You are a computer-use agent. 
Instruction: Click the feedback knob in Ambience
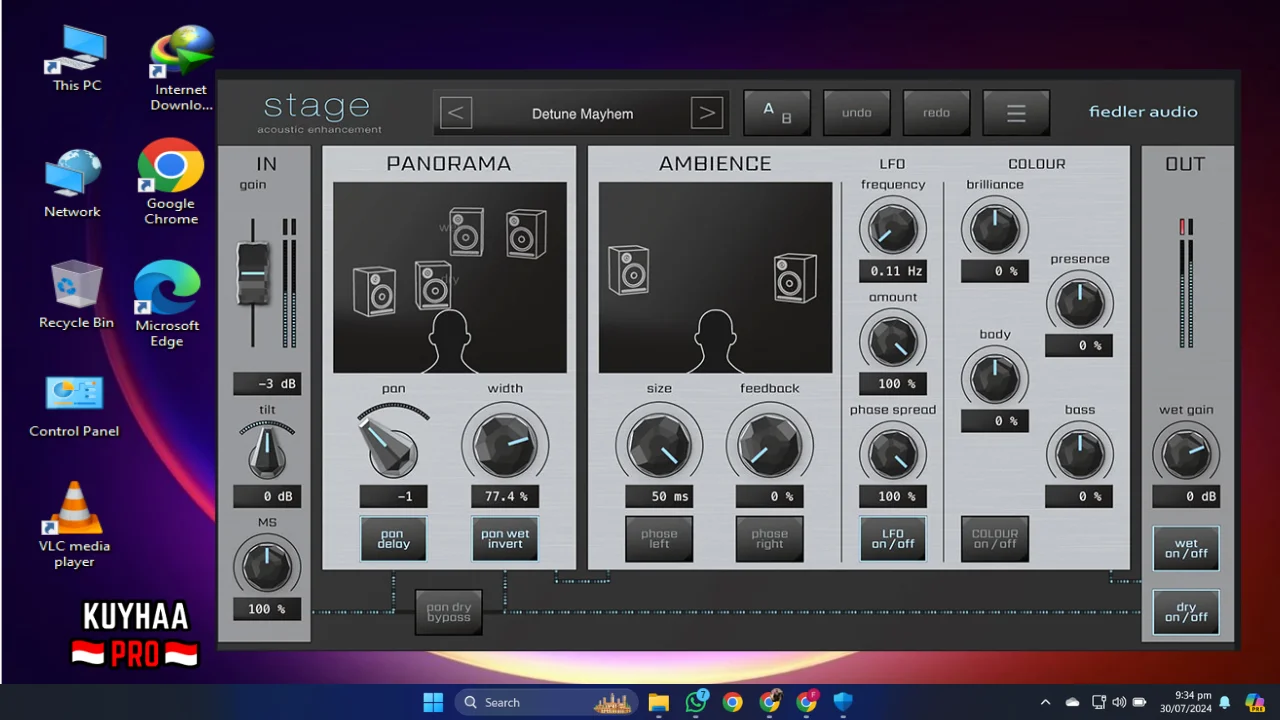tap(770, 445)
